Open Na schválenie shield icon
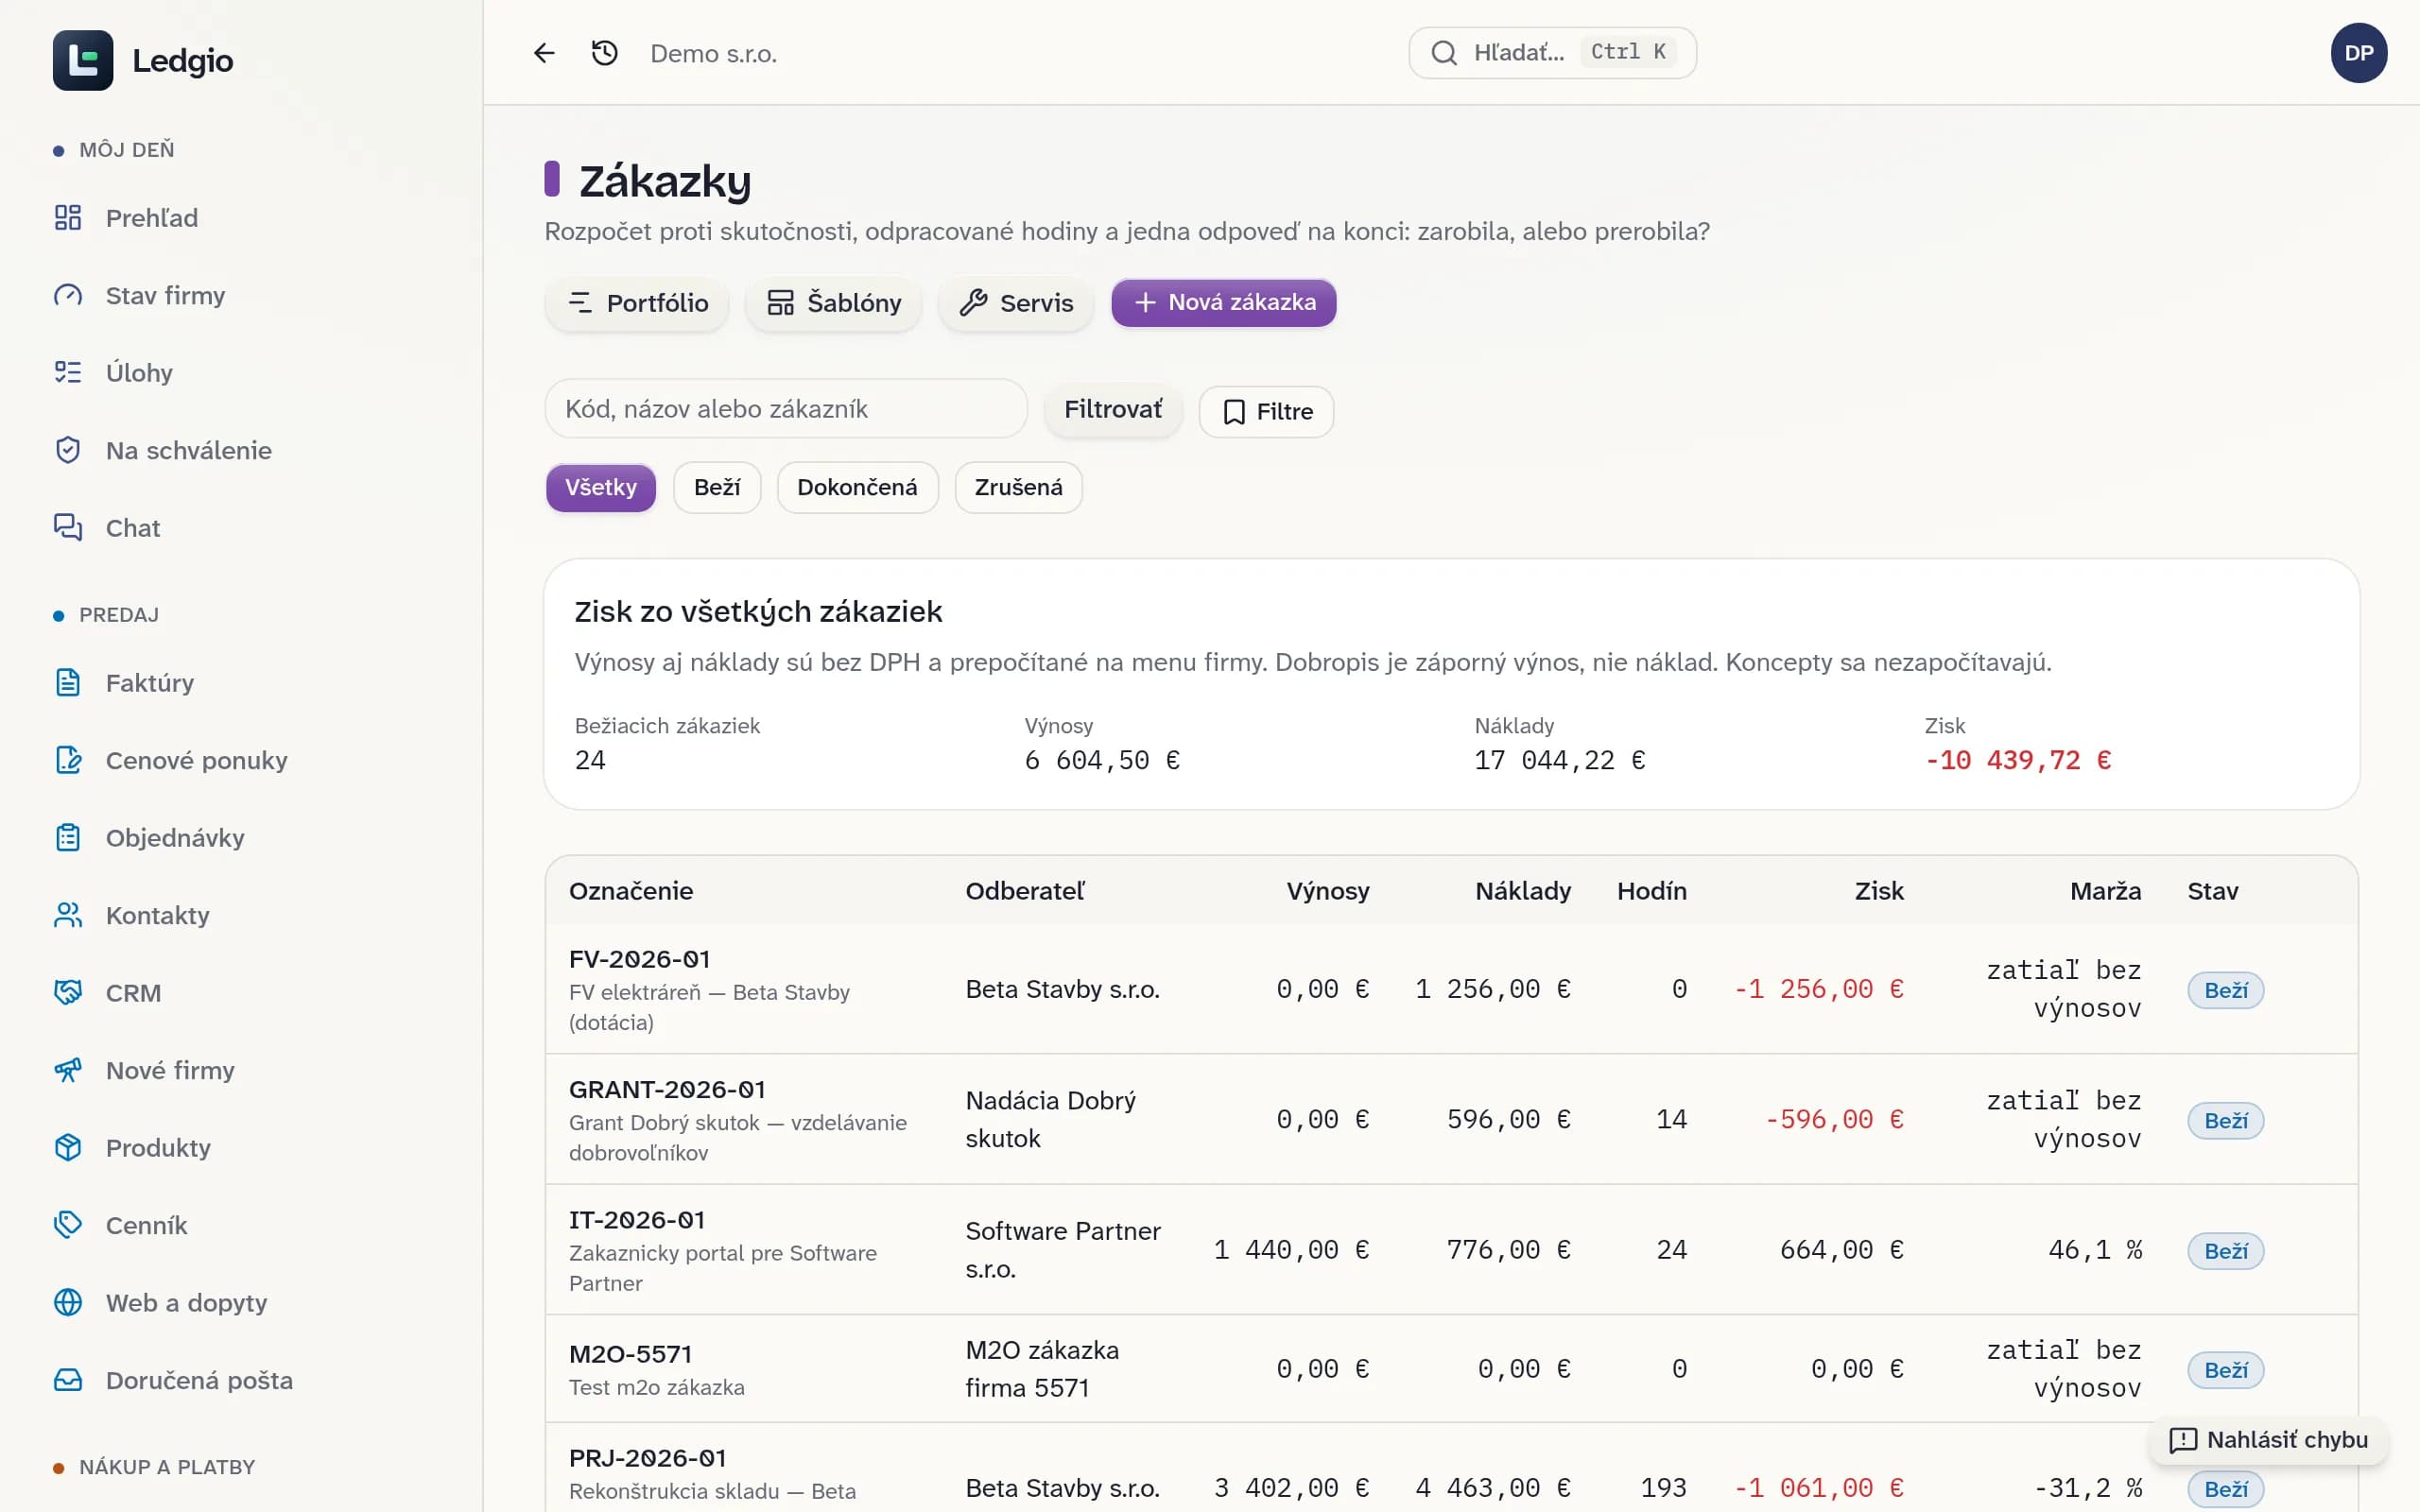Image resolution: width=2420 pixels, height=1512 pixels. 68,450
